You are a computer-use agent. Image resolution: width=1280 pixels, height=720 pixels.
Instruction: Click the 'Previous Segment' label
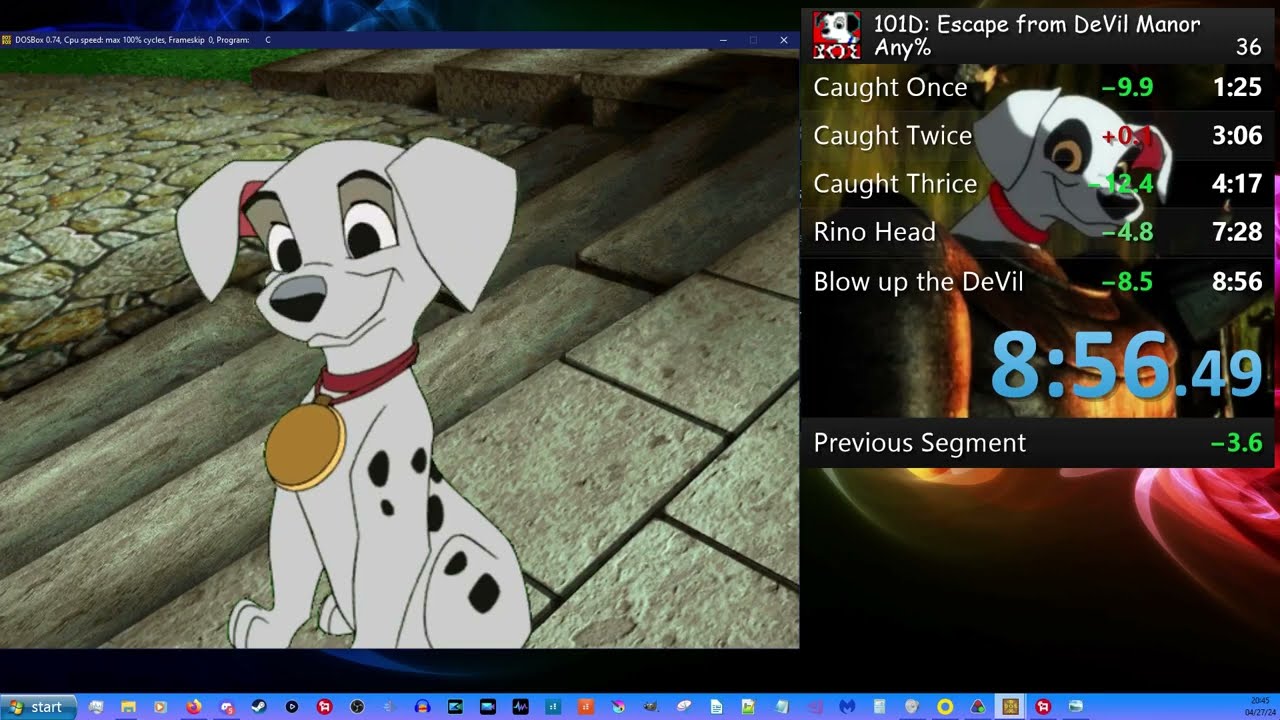click(919, 443)
